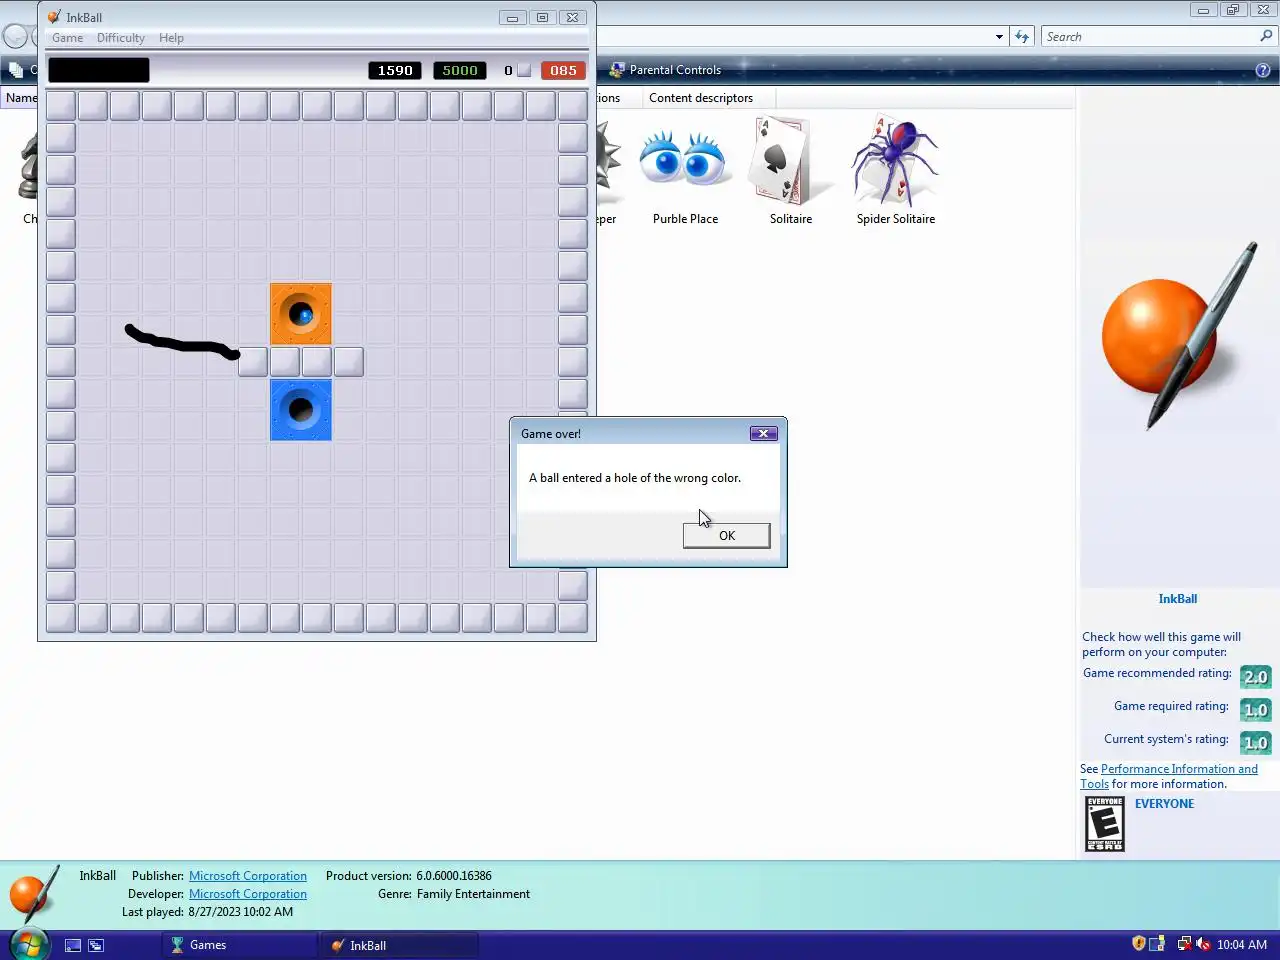Click the InkBall title bar icon
The height and width of the screenshot is (960, 1280).
54,17
